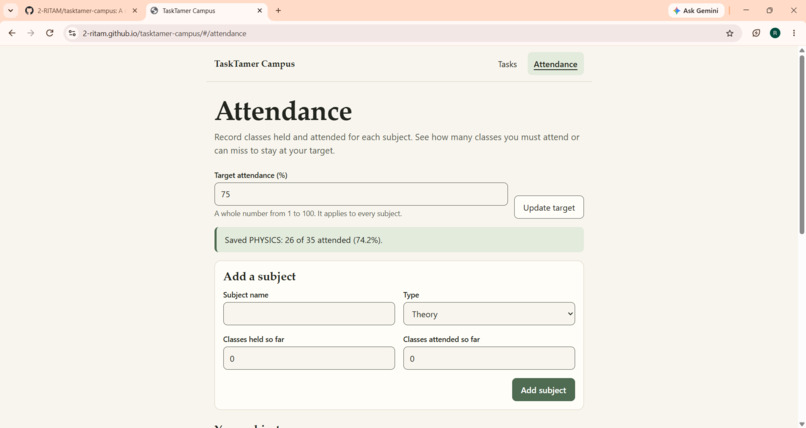Image resolution: width=806 pixels, height=428 pixels.
Task: Click the whole number hint text
Action: [x=308, y=213]
